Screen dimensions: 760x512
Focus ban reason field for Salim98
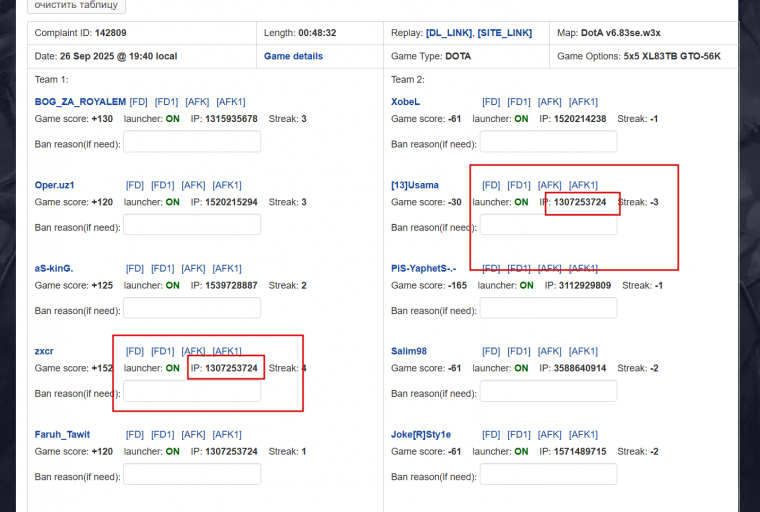point(548,391)
